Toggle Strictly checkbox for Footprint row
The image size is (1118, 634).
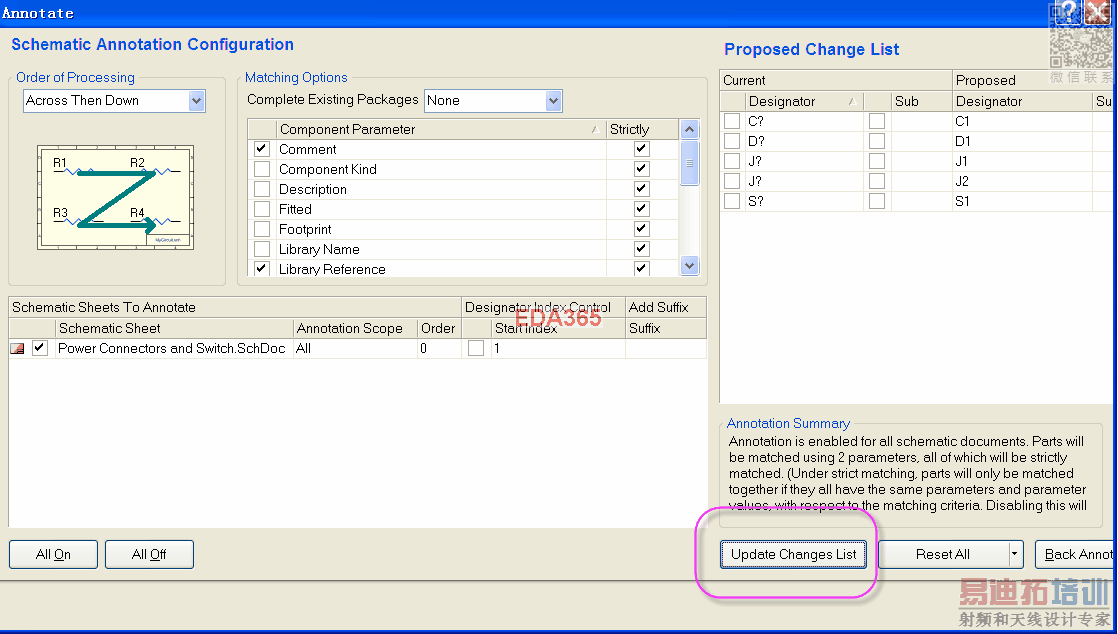[x=642, y=229]
